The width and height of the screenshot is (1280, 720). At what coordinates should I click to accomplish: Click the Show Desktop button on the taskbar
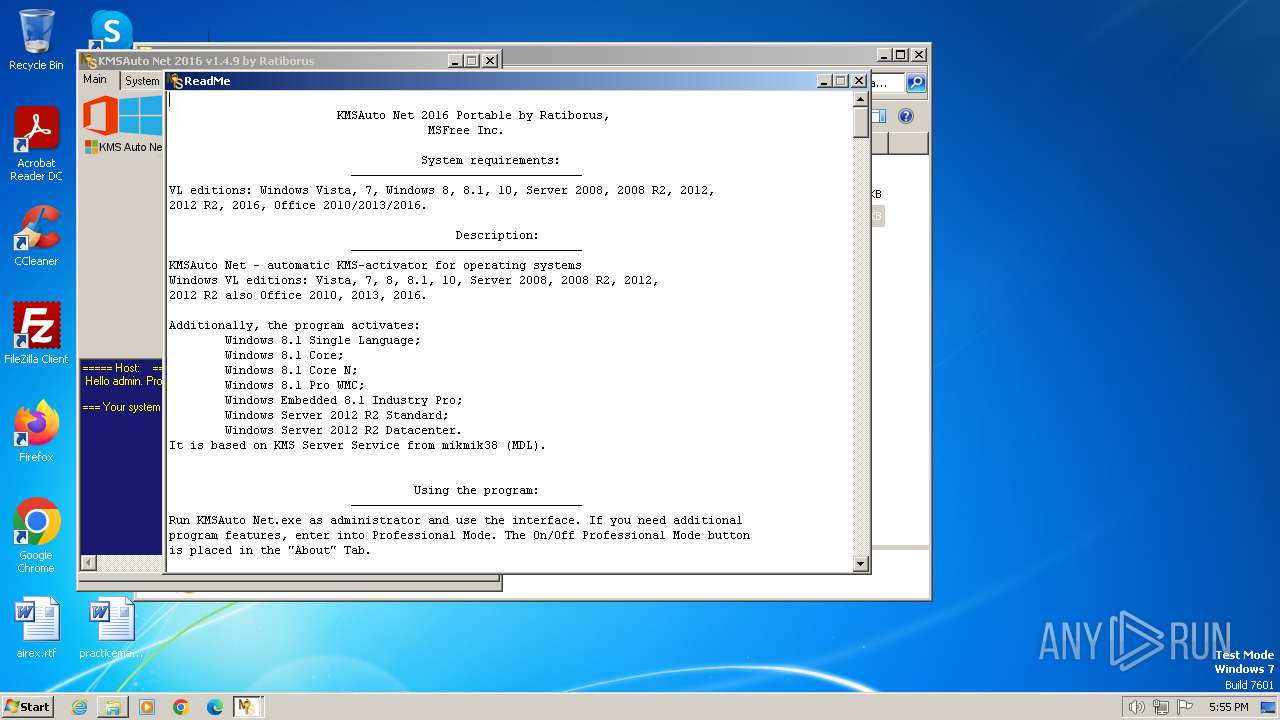pos(1268,707)
